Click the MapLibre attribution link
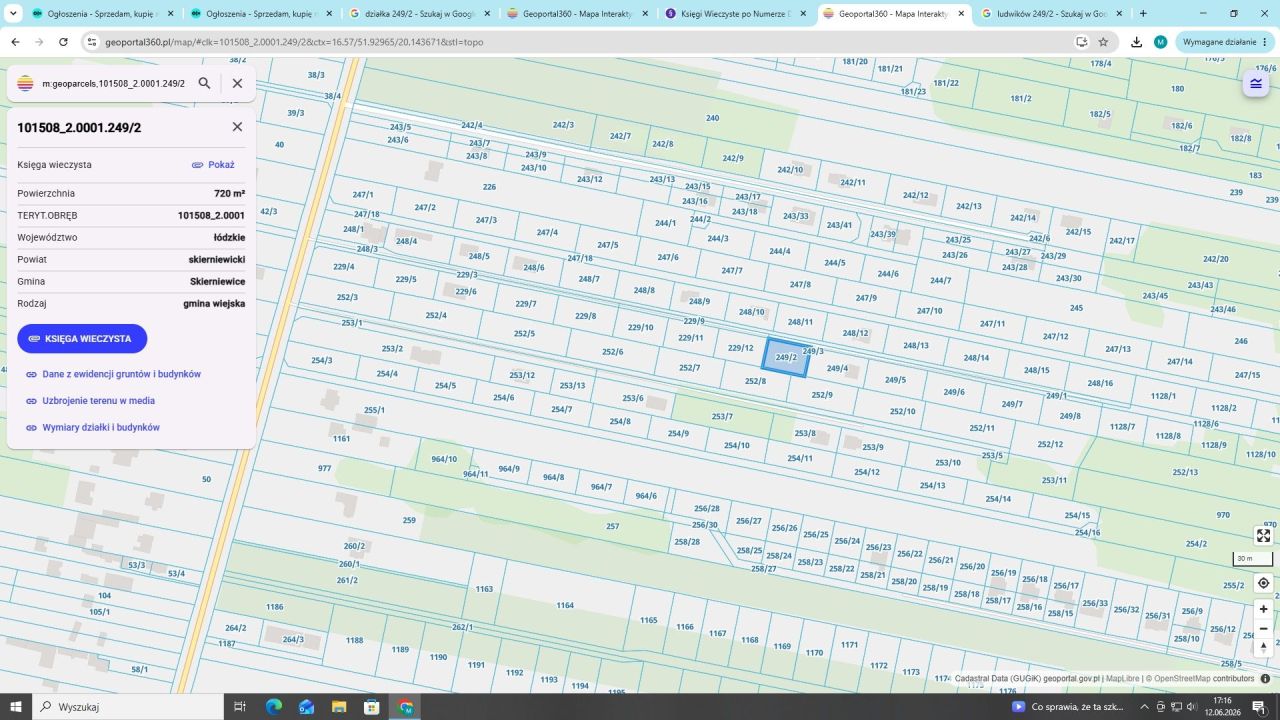The width and height of the screenshot is (1280, 720). click(1124, 678)
